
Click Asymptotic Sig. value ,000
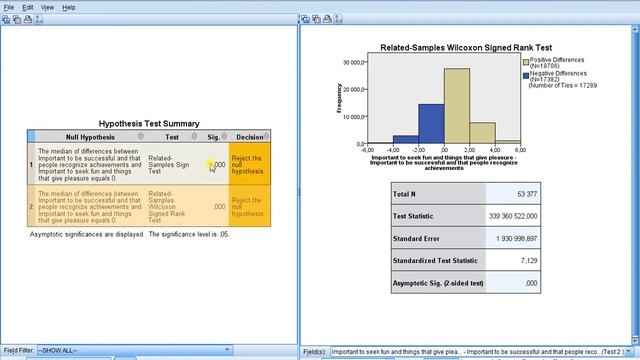[x=531, y=283]
